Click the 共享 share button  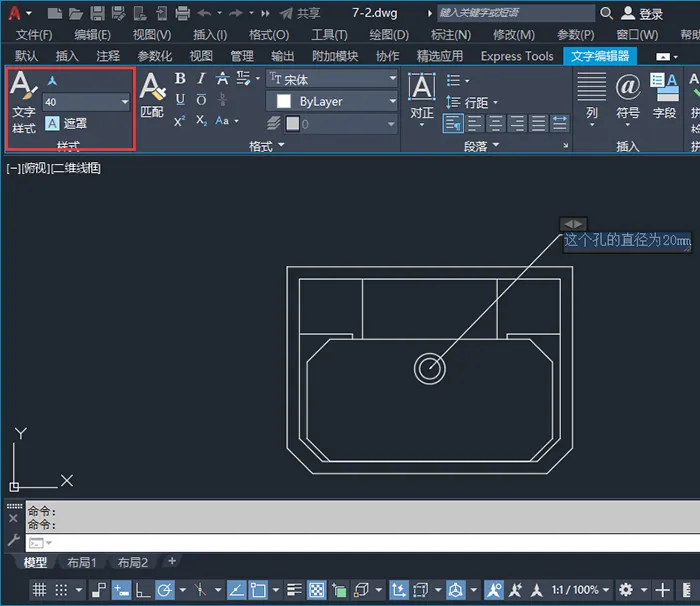click(300, 13)
